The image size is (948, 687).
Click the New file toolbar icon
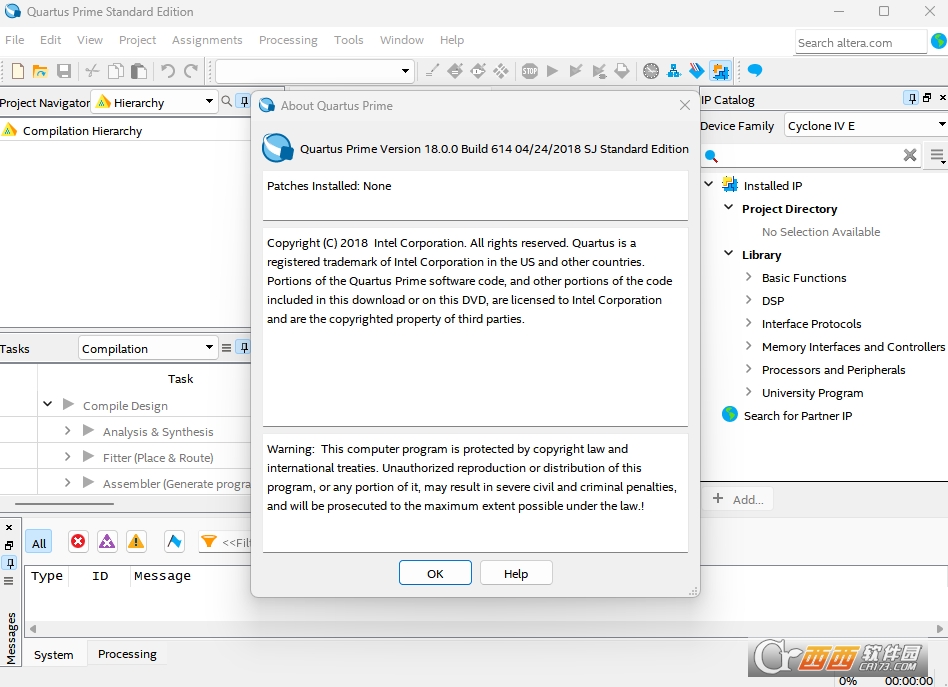click(x=18, y=71)
